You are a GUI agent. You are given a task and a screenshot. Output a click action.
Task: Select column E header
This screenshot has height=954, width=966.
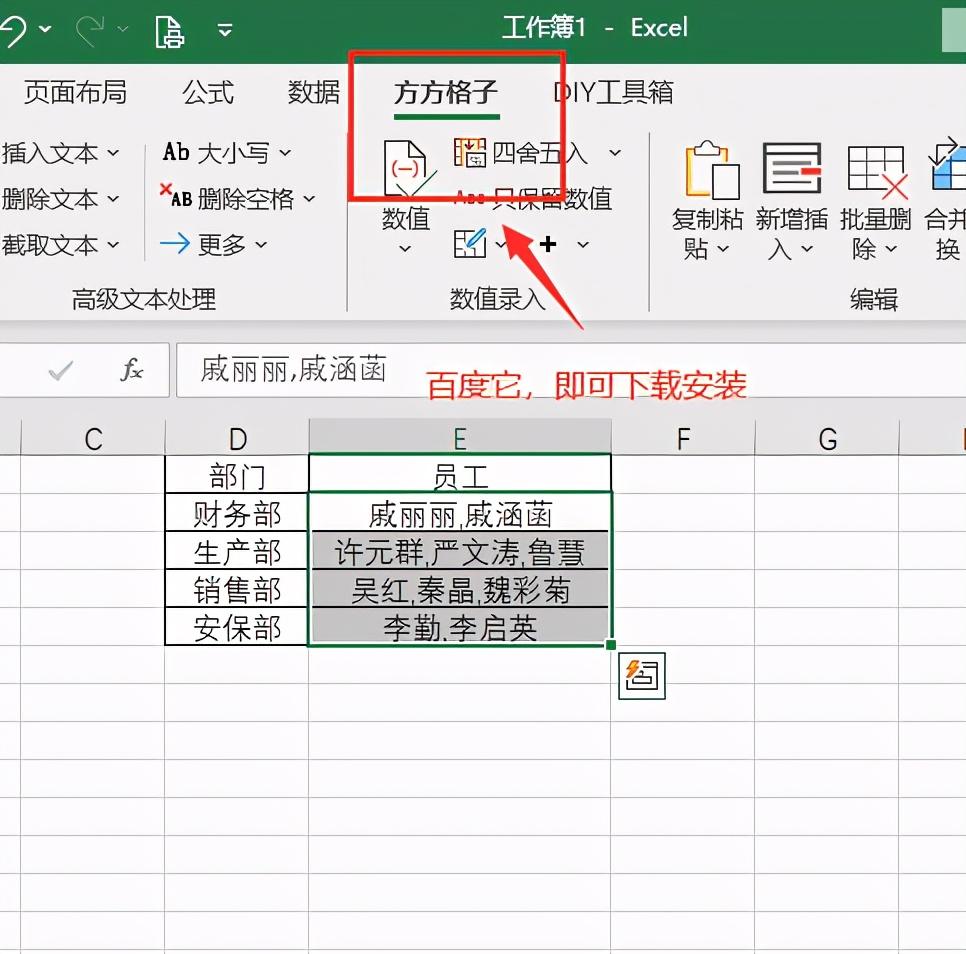coord(460,438)
